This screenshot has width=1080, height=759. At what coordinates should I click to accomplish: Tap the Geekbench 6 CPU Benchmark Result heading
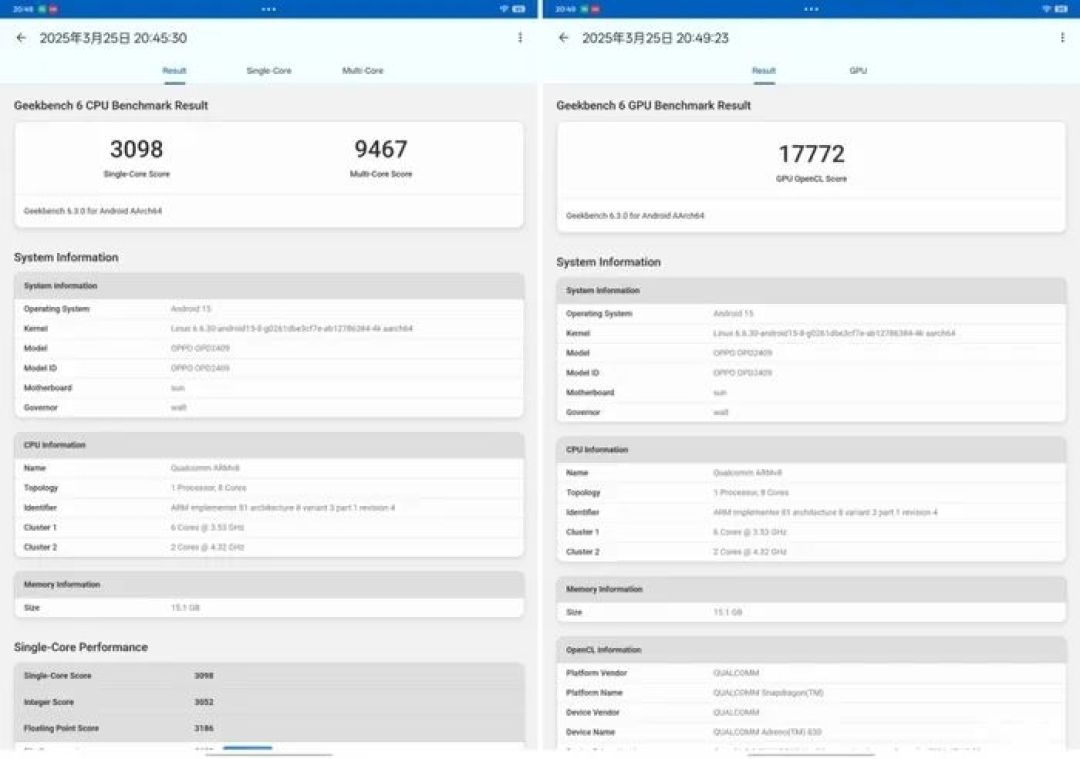[x=111, y=105]
